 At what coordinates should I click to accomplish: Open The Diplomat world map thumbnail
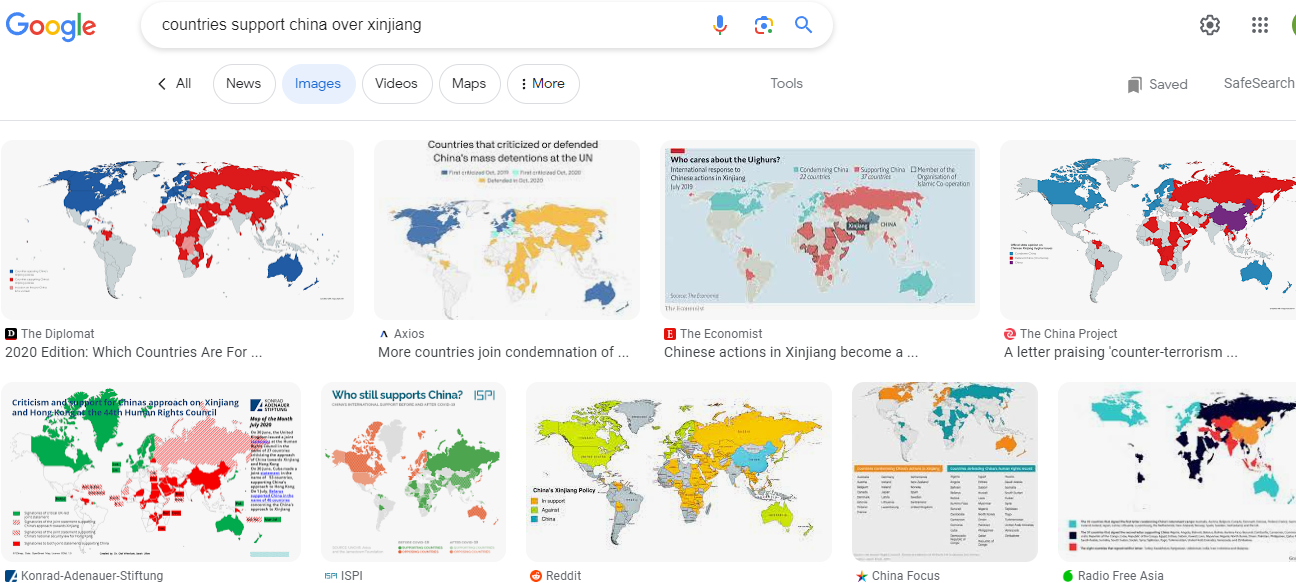[177, 230]
